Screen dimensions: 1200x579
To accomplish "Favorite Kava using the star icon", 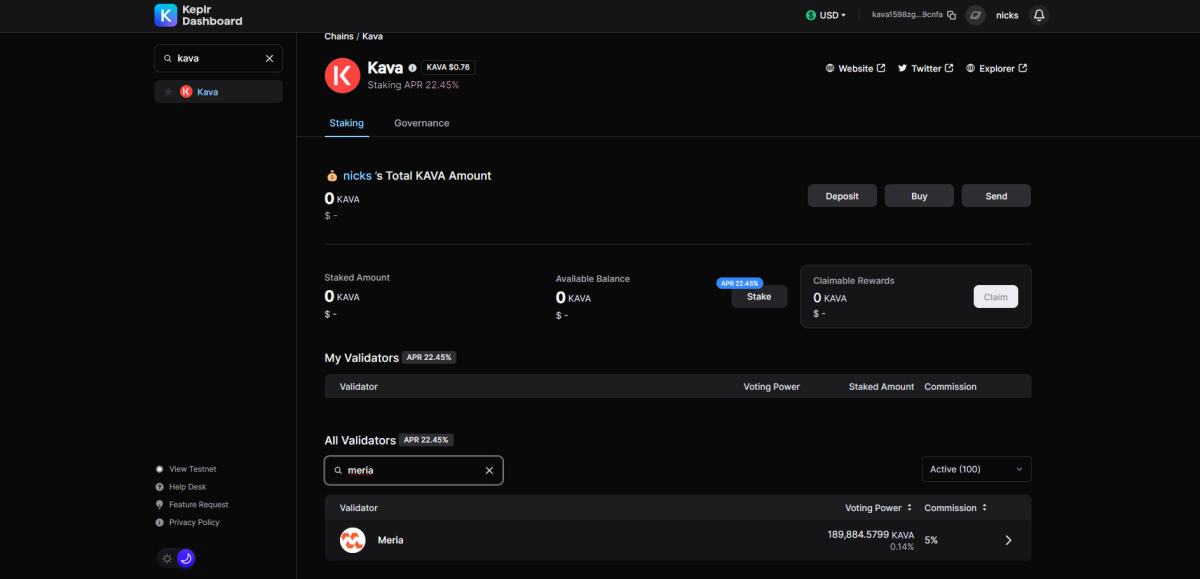I will coord(168,92).
